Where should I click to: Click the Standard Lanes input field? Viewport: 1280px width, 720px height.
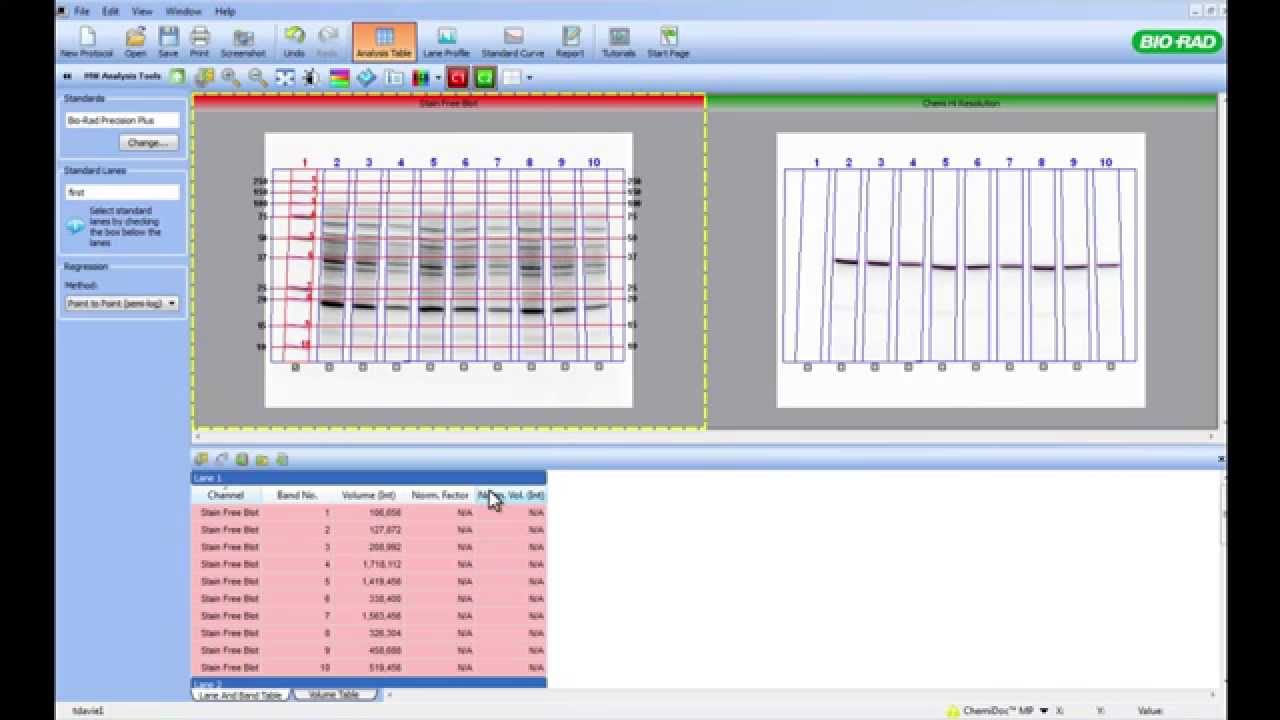pyautogui.click(x=122, y=192)
